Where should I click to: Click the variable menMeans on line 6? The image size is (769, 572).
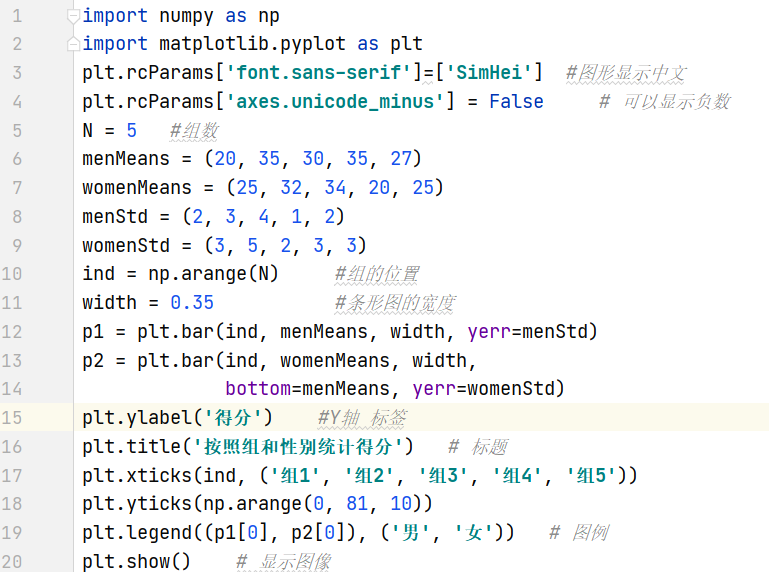point(126,159)
